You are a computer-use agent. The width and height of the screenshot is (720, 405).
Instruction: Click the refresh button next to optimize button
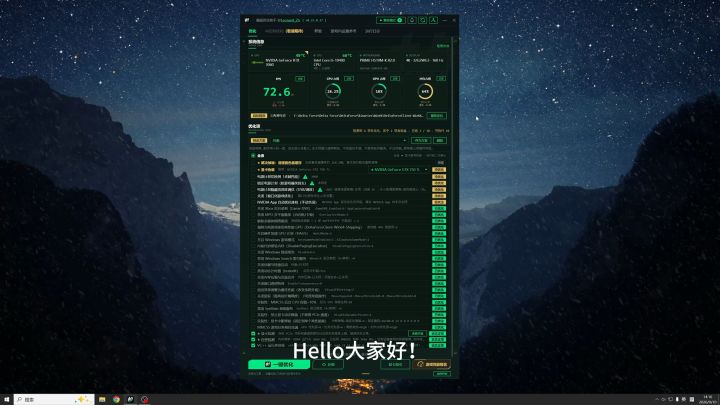[328, 364]
